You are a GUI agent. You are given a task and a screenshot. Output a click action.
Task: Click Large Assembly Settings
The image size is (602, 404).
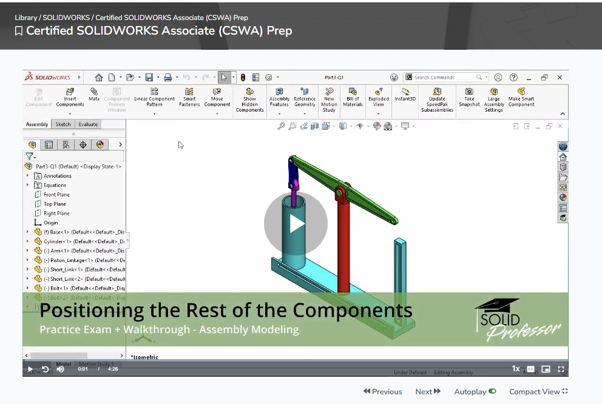494,100
